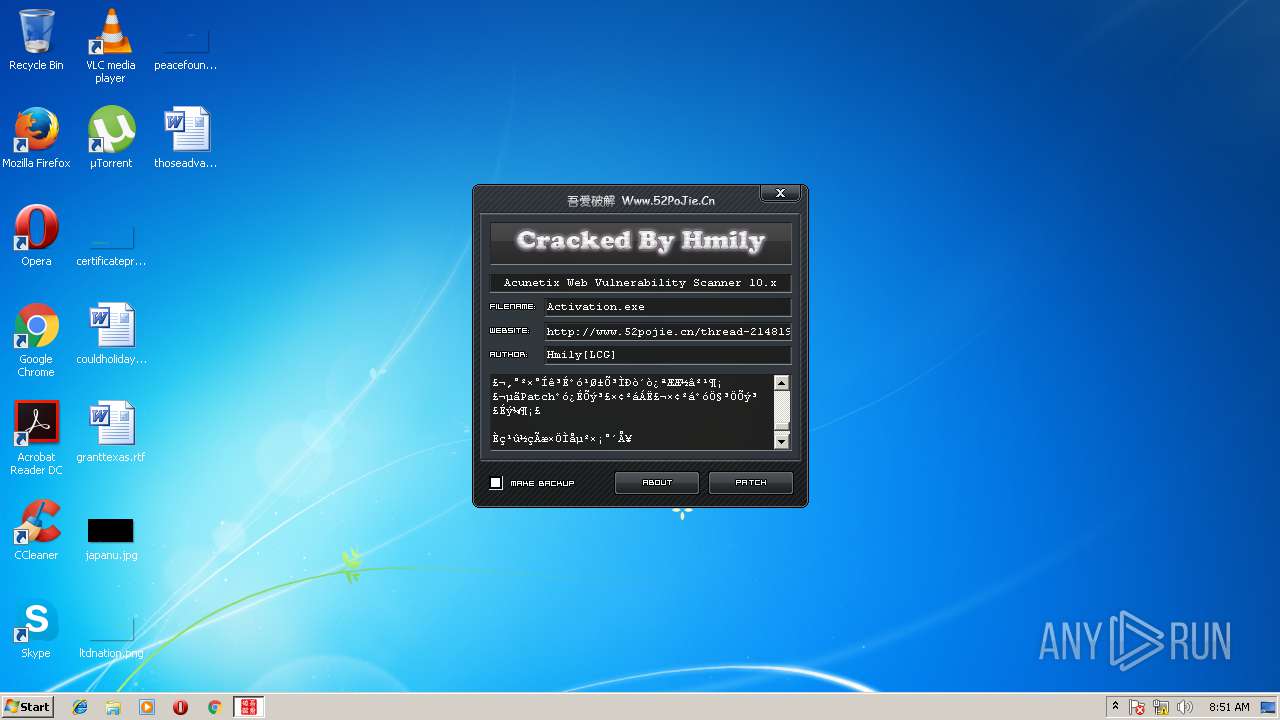Select the patcher's red taskbar icon
Screen dimensions: 1280x720
click(x=248, y=707)
